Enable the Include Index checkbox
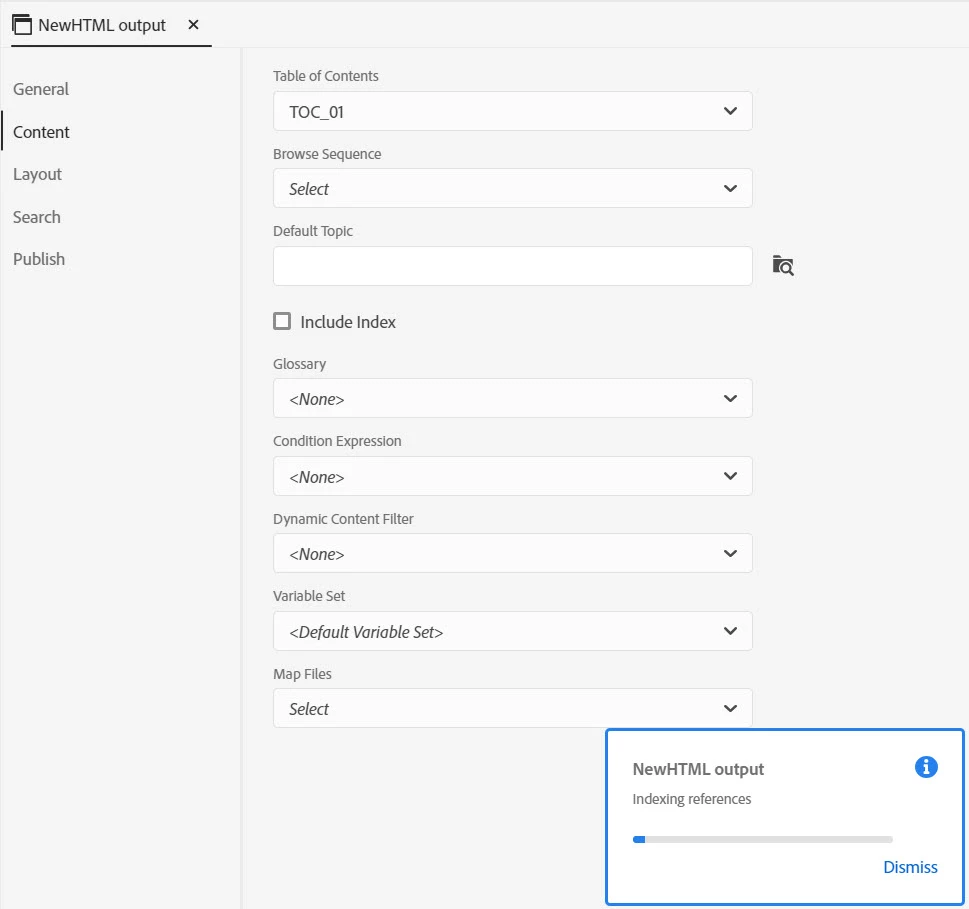The width and height of the screenshot is (969, 909). (283, 321)
